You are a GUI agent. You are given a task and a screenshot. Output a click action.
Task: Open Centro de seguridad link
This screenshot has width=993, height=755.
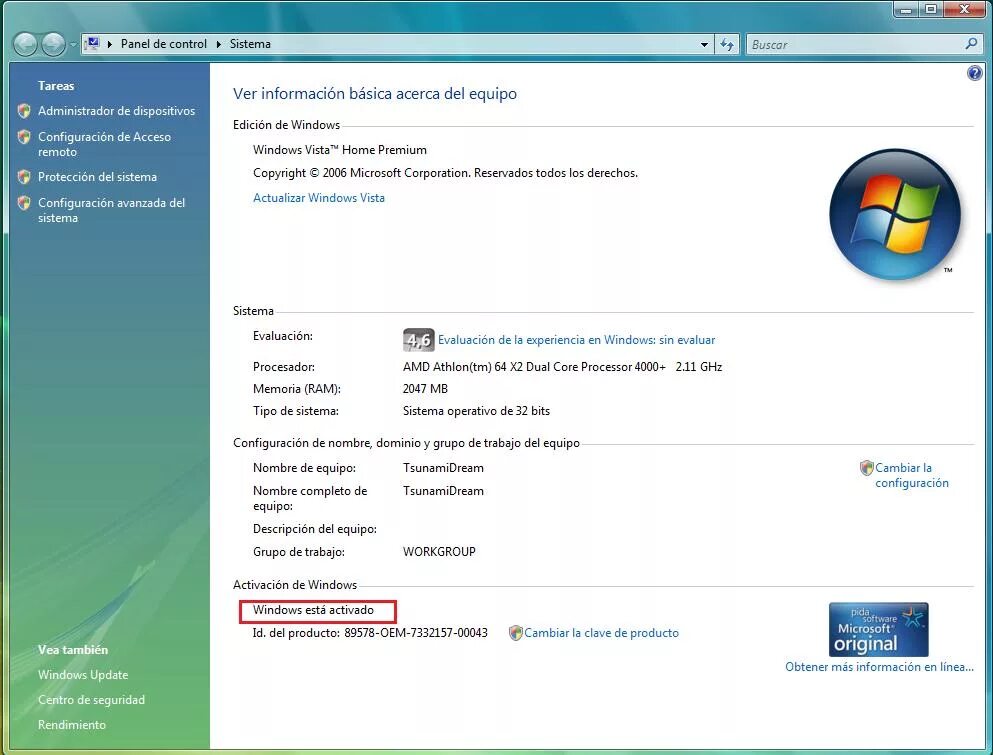click(91, 700)
